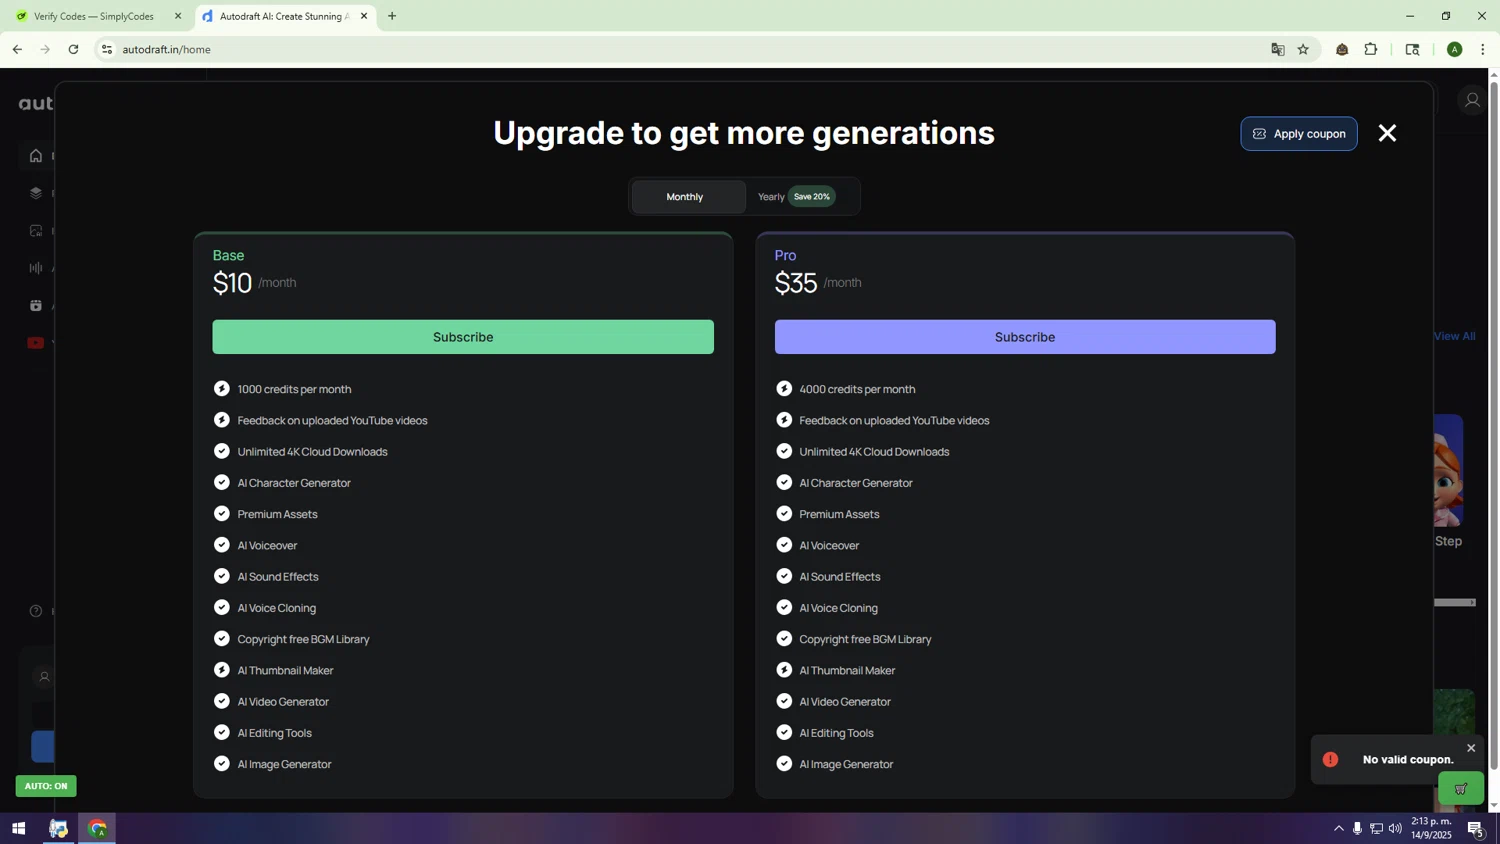1500x844 pixels.
Task: Subscribe to the Base $10 plan
Action: click(x=463, y=337)
